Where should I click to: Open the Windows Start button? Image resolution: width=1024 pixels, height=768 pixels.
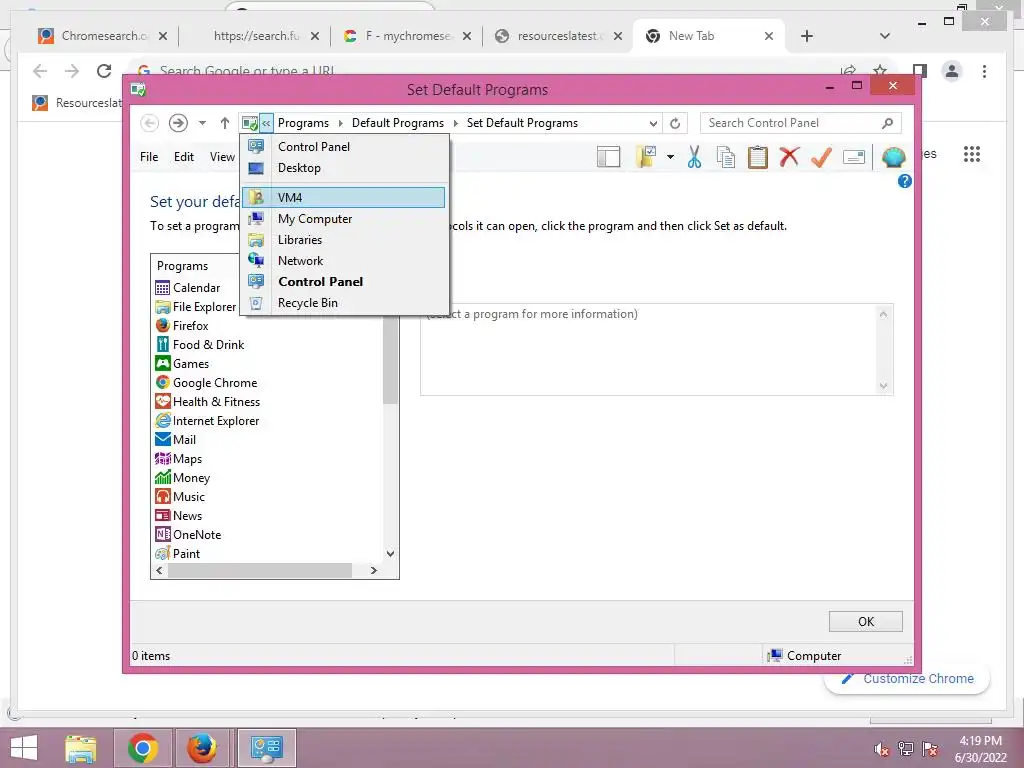tap(24, 748)
